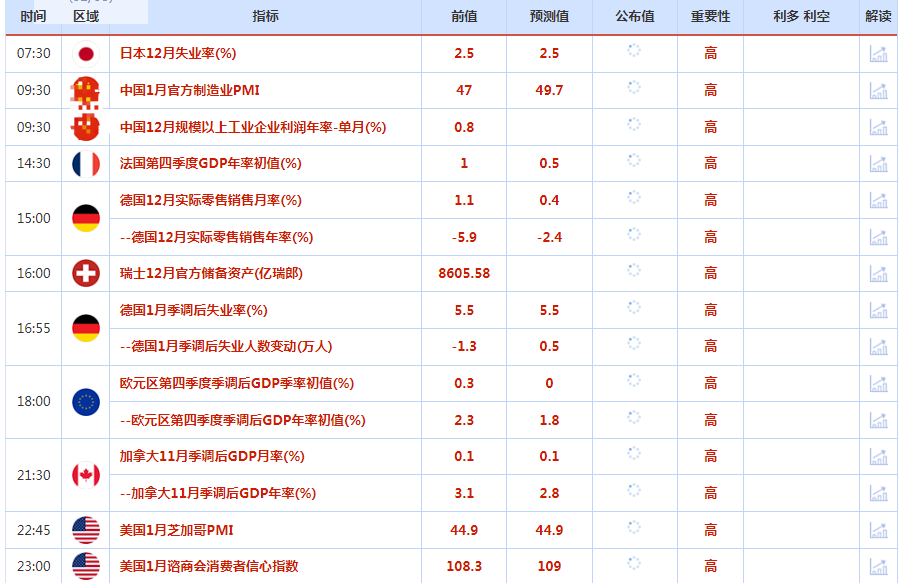Click the France flag icon

coord(86,164)
